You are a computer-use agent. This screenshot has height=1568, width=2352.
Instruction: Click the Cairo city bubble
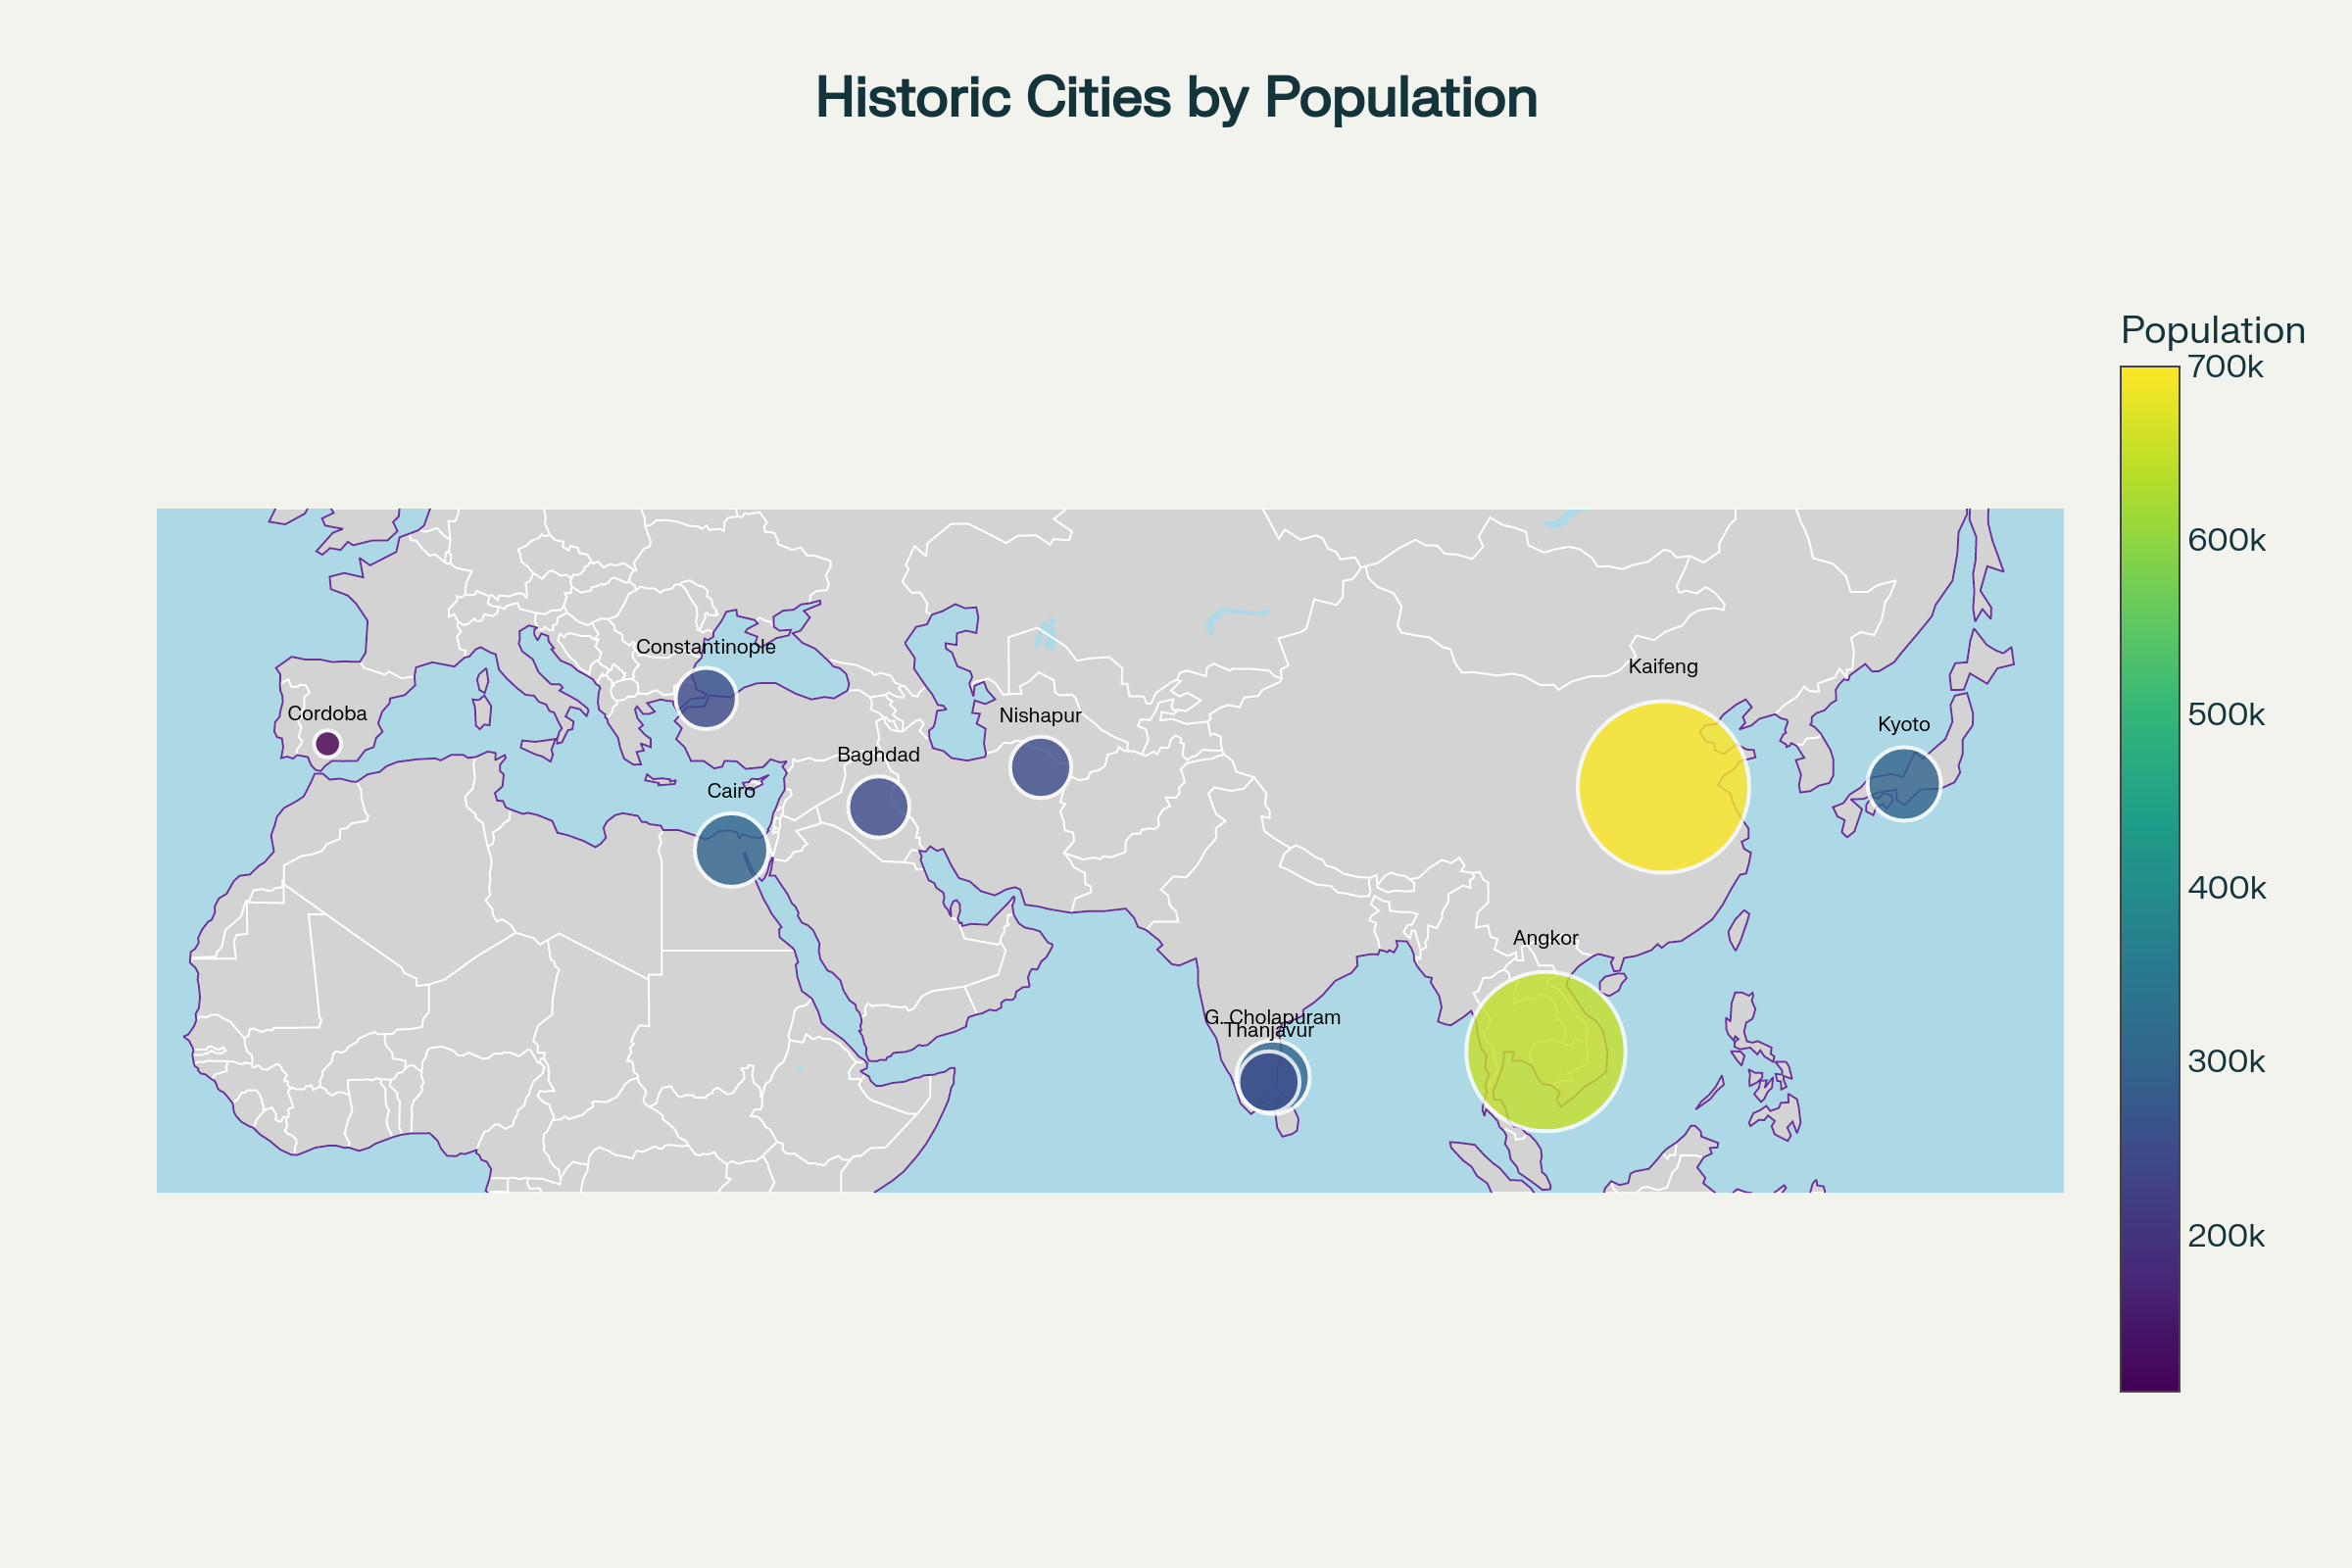731,850
